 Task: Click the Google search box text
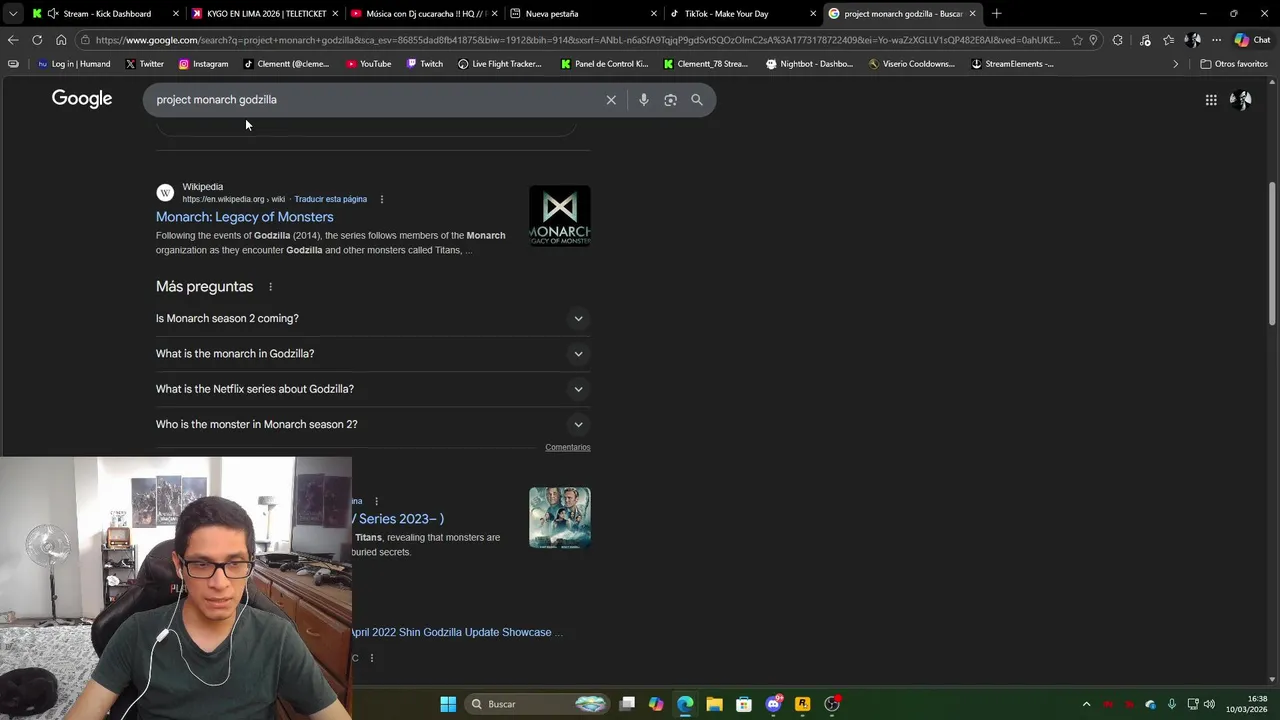coord(216,100)
